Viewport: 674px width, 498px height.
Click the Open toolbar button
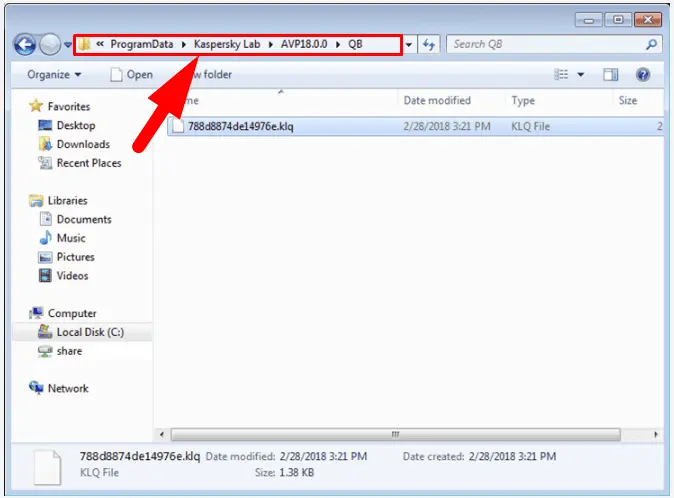pos(131,74)
